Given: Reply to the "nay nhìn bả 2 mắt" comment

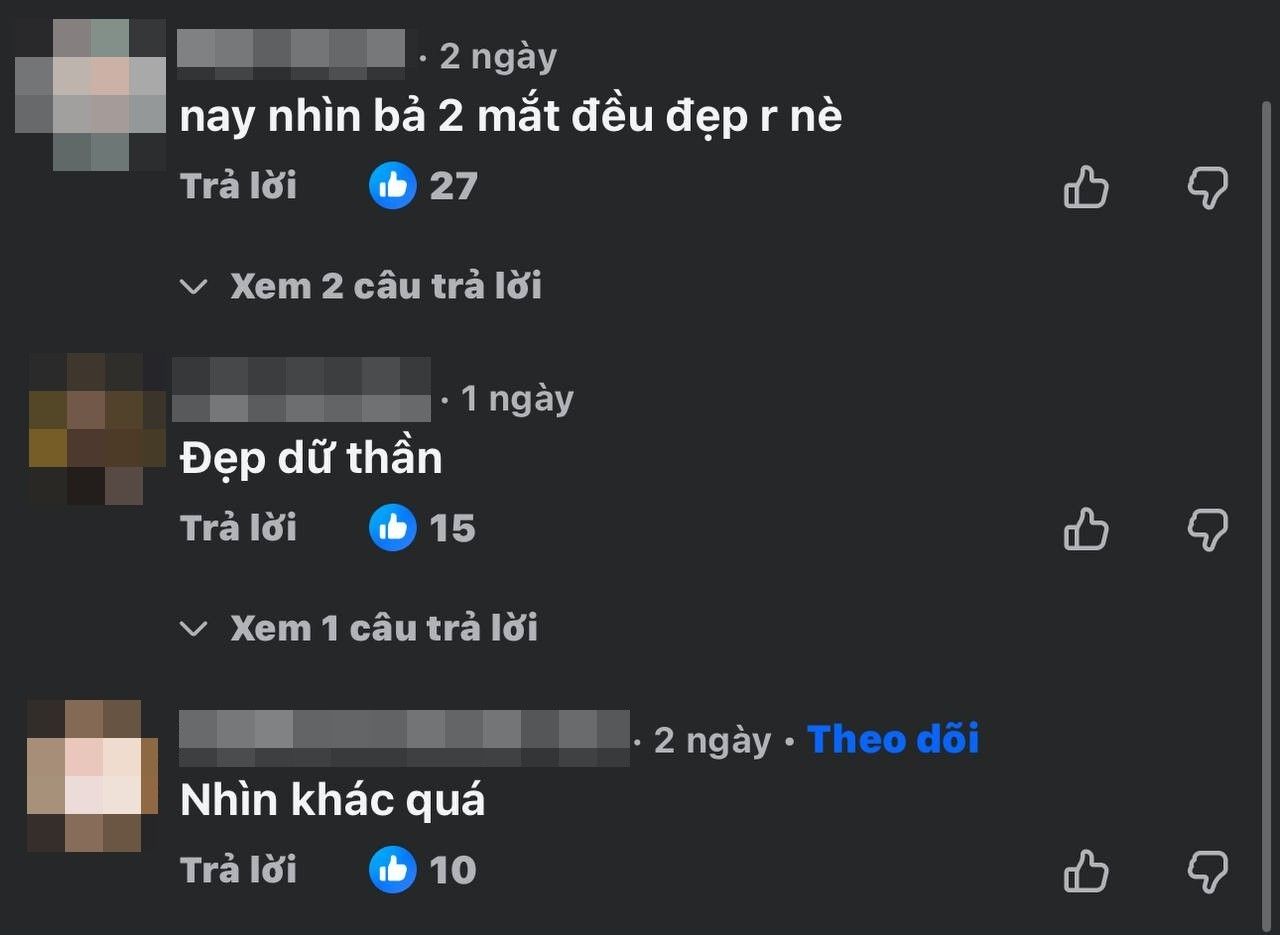Looking at the screenshot, I should [x=238, y=186].
